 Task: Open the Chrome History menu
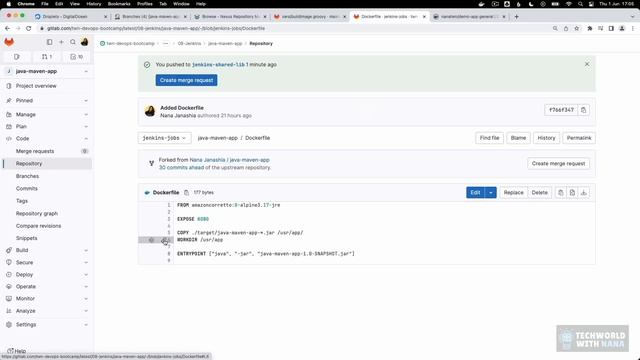[x=93, y=4]
